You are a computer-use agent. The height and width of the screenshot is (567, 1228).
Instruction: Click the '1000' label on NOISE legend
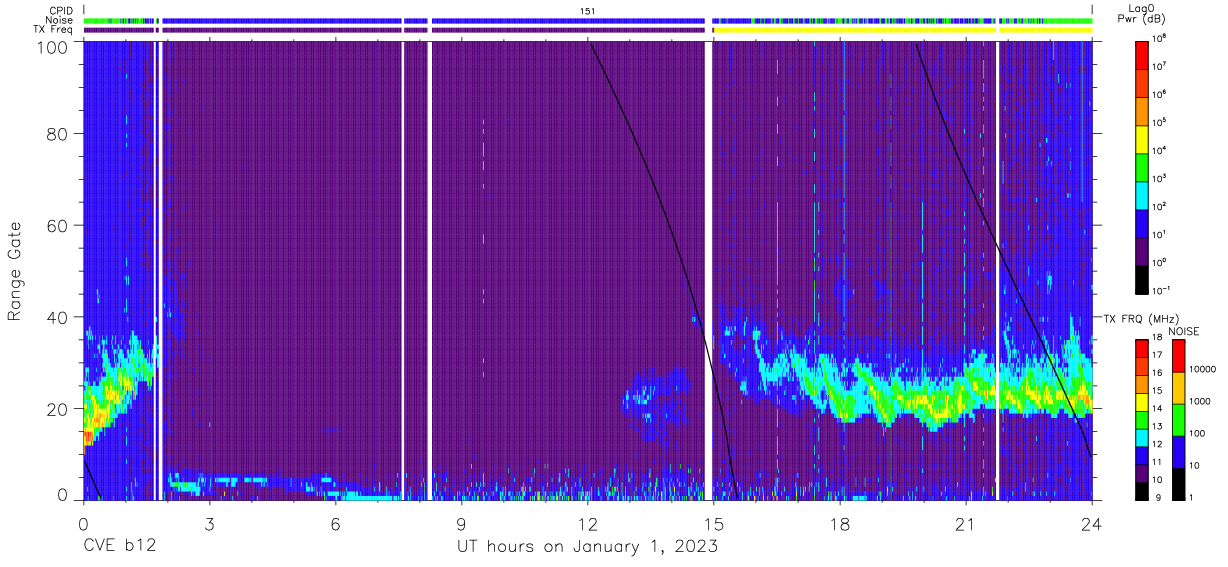click(1198, 402)
